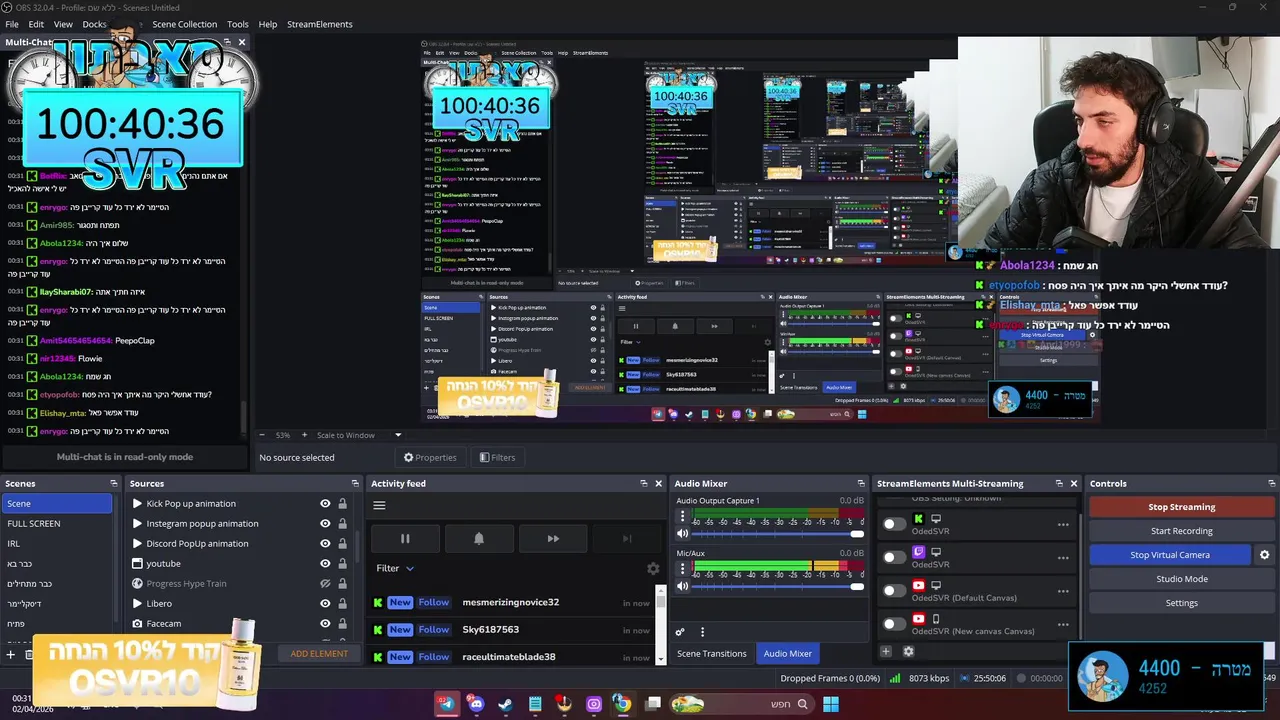Image resolution: width=1280 pixels, height=720 pixels.
Task: Open Audio Mixer advanced properties gears
Action: pos(680,632)
